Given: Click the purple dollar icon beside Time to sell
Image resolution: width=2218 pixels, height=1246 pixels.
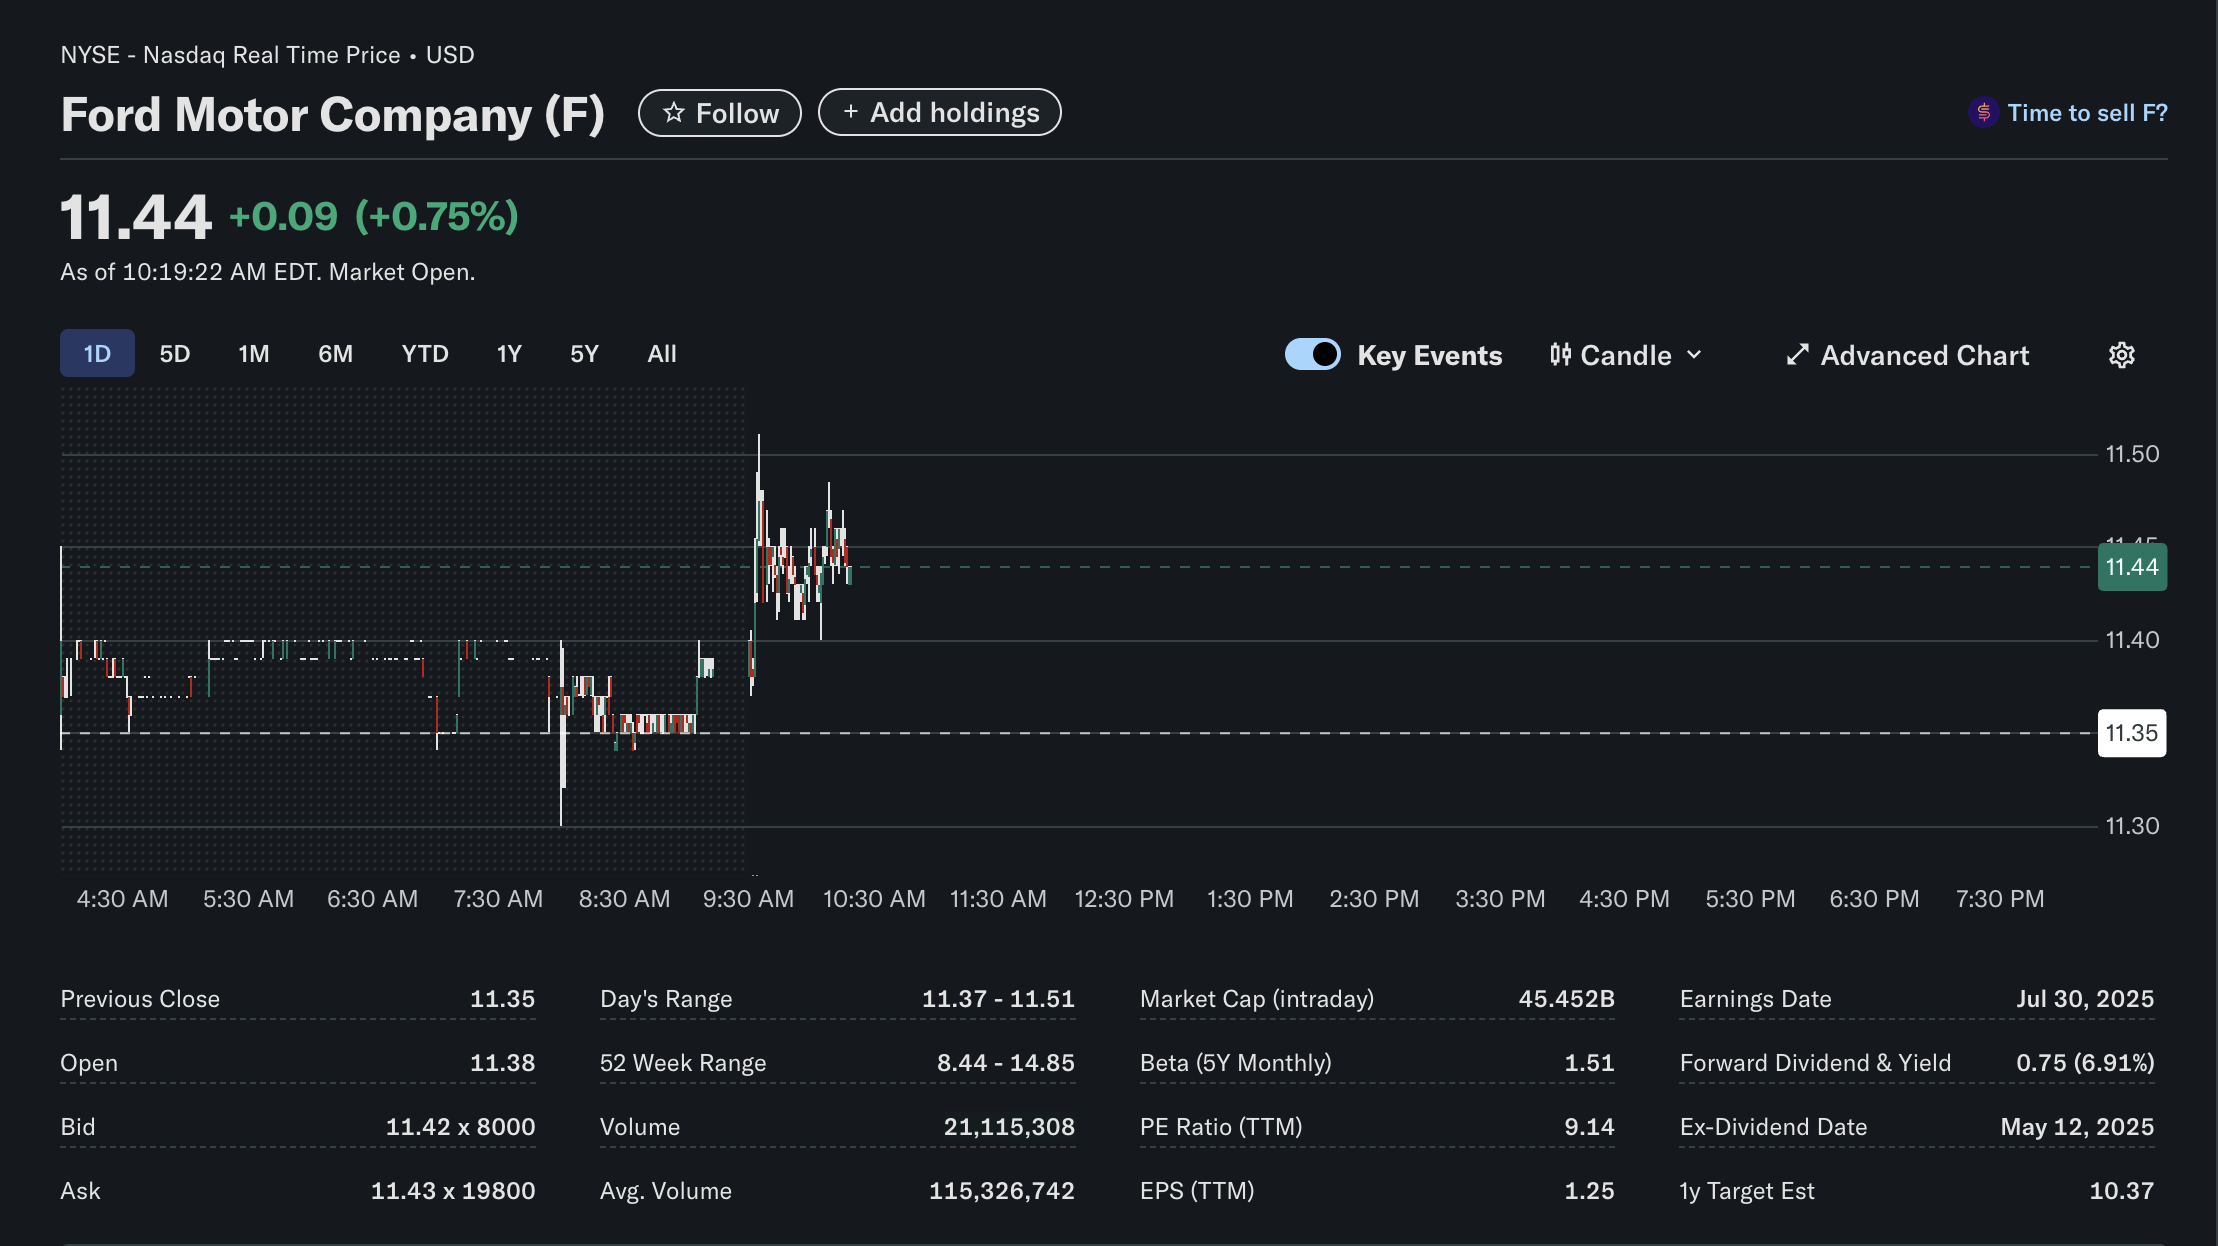Looking at the screenshot, I should point(1983,112).
